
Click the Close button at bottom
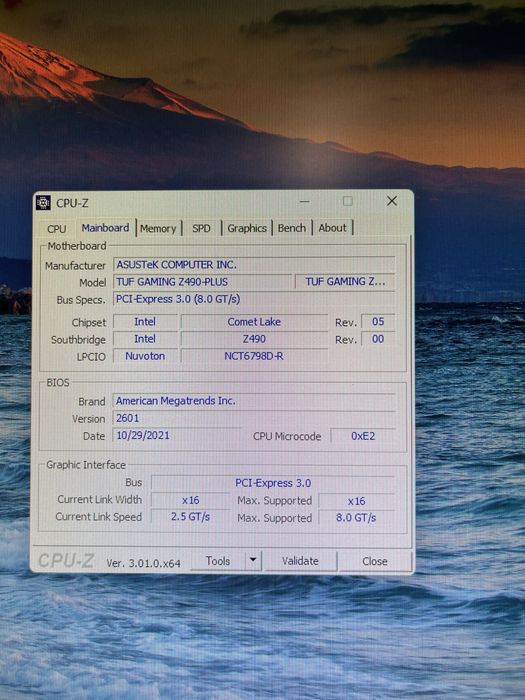coord(375,561)
